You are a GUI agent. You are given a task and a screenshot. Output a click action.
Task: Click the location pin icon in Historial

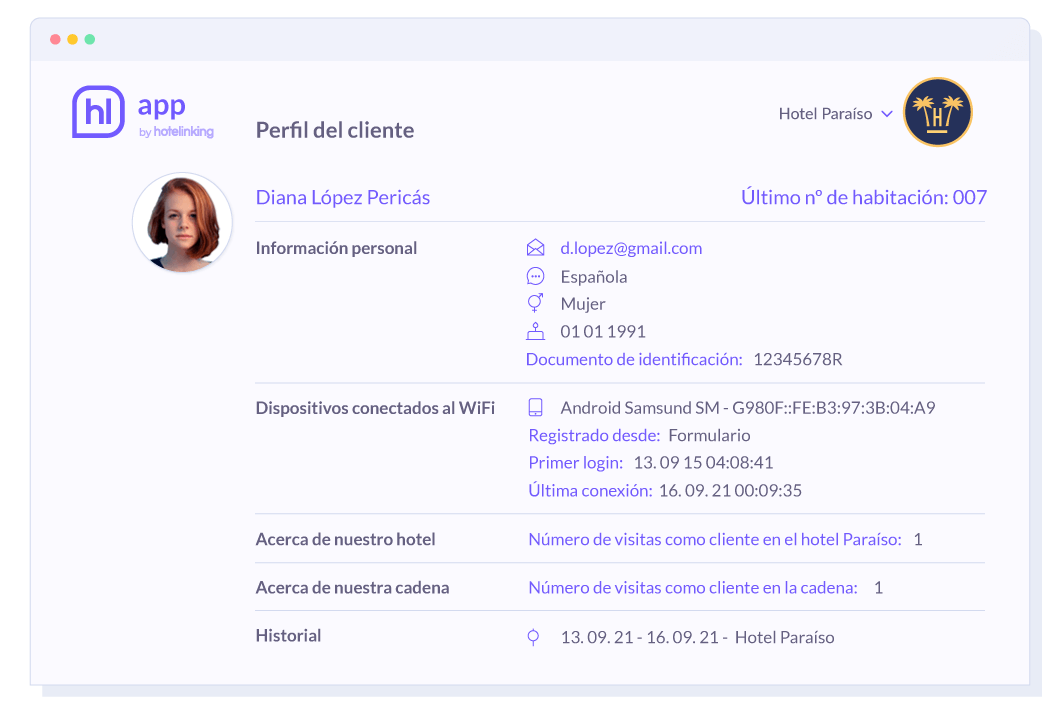[x=533, y=637]
